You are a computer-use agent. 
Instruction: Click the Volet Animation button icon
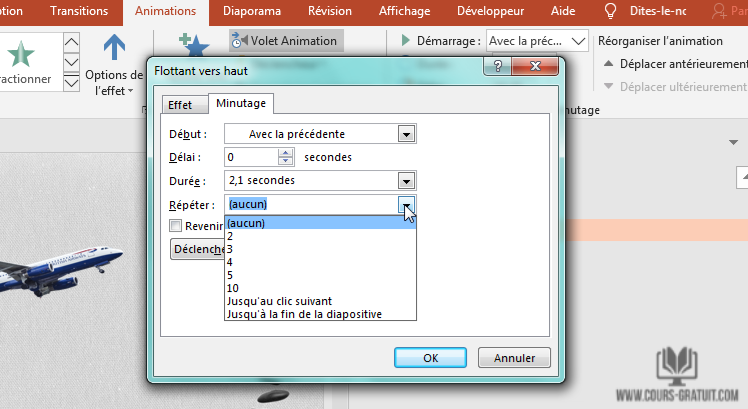pyautogui.click(x=238, y=41)
